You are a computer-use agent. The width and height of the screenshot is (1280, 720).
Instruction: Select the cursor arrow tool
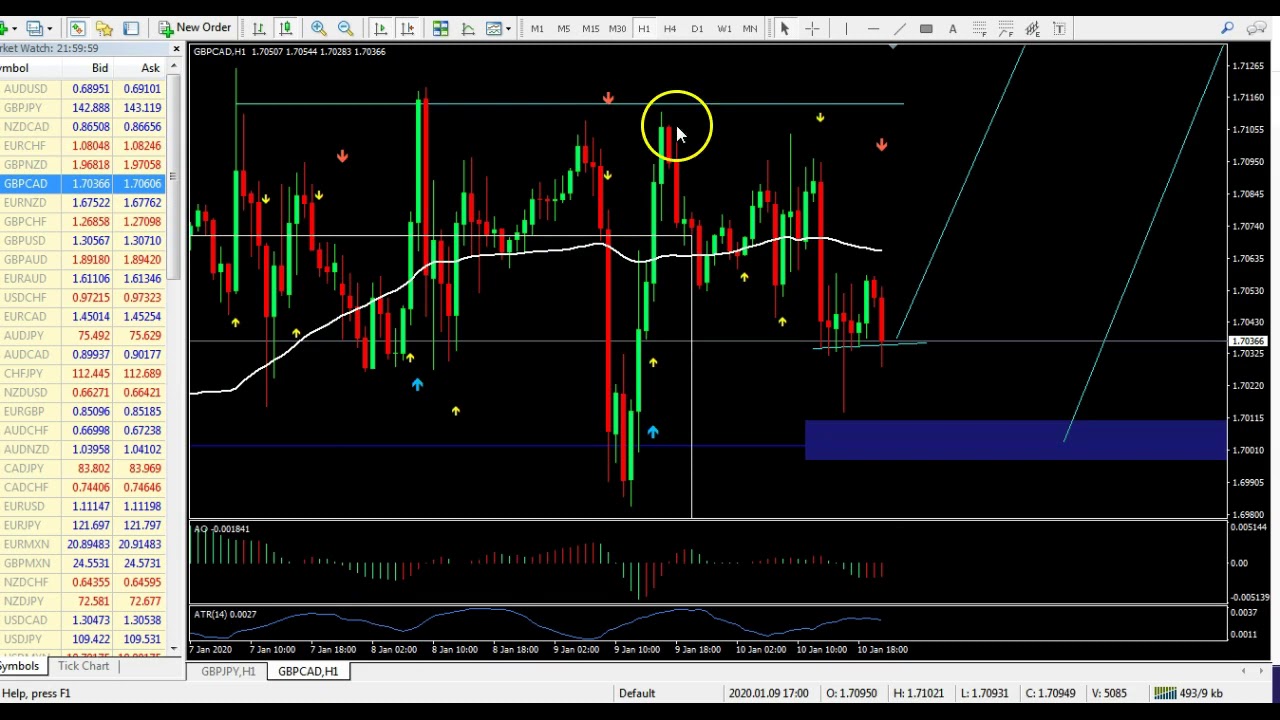point(785,28)
